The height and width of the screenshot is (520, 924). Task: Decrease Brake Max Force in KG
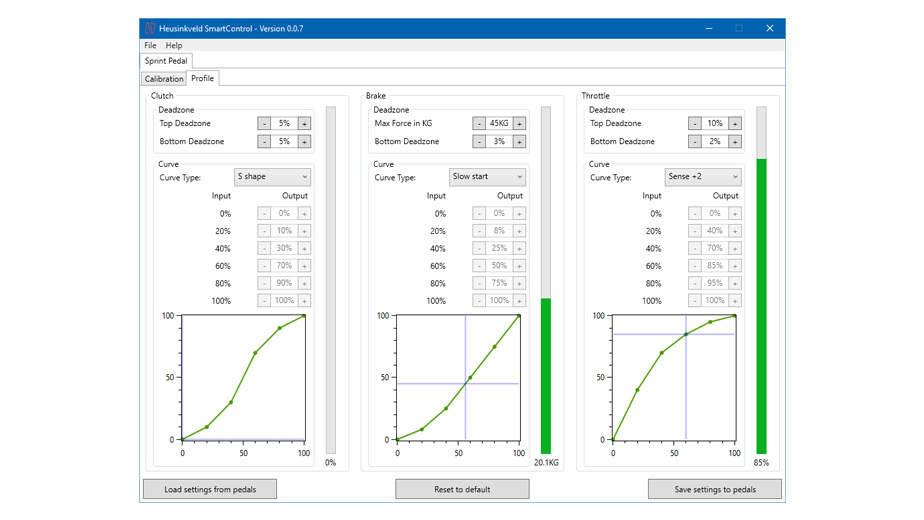(x=479, y=124)
